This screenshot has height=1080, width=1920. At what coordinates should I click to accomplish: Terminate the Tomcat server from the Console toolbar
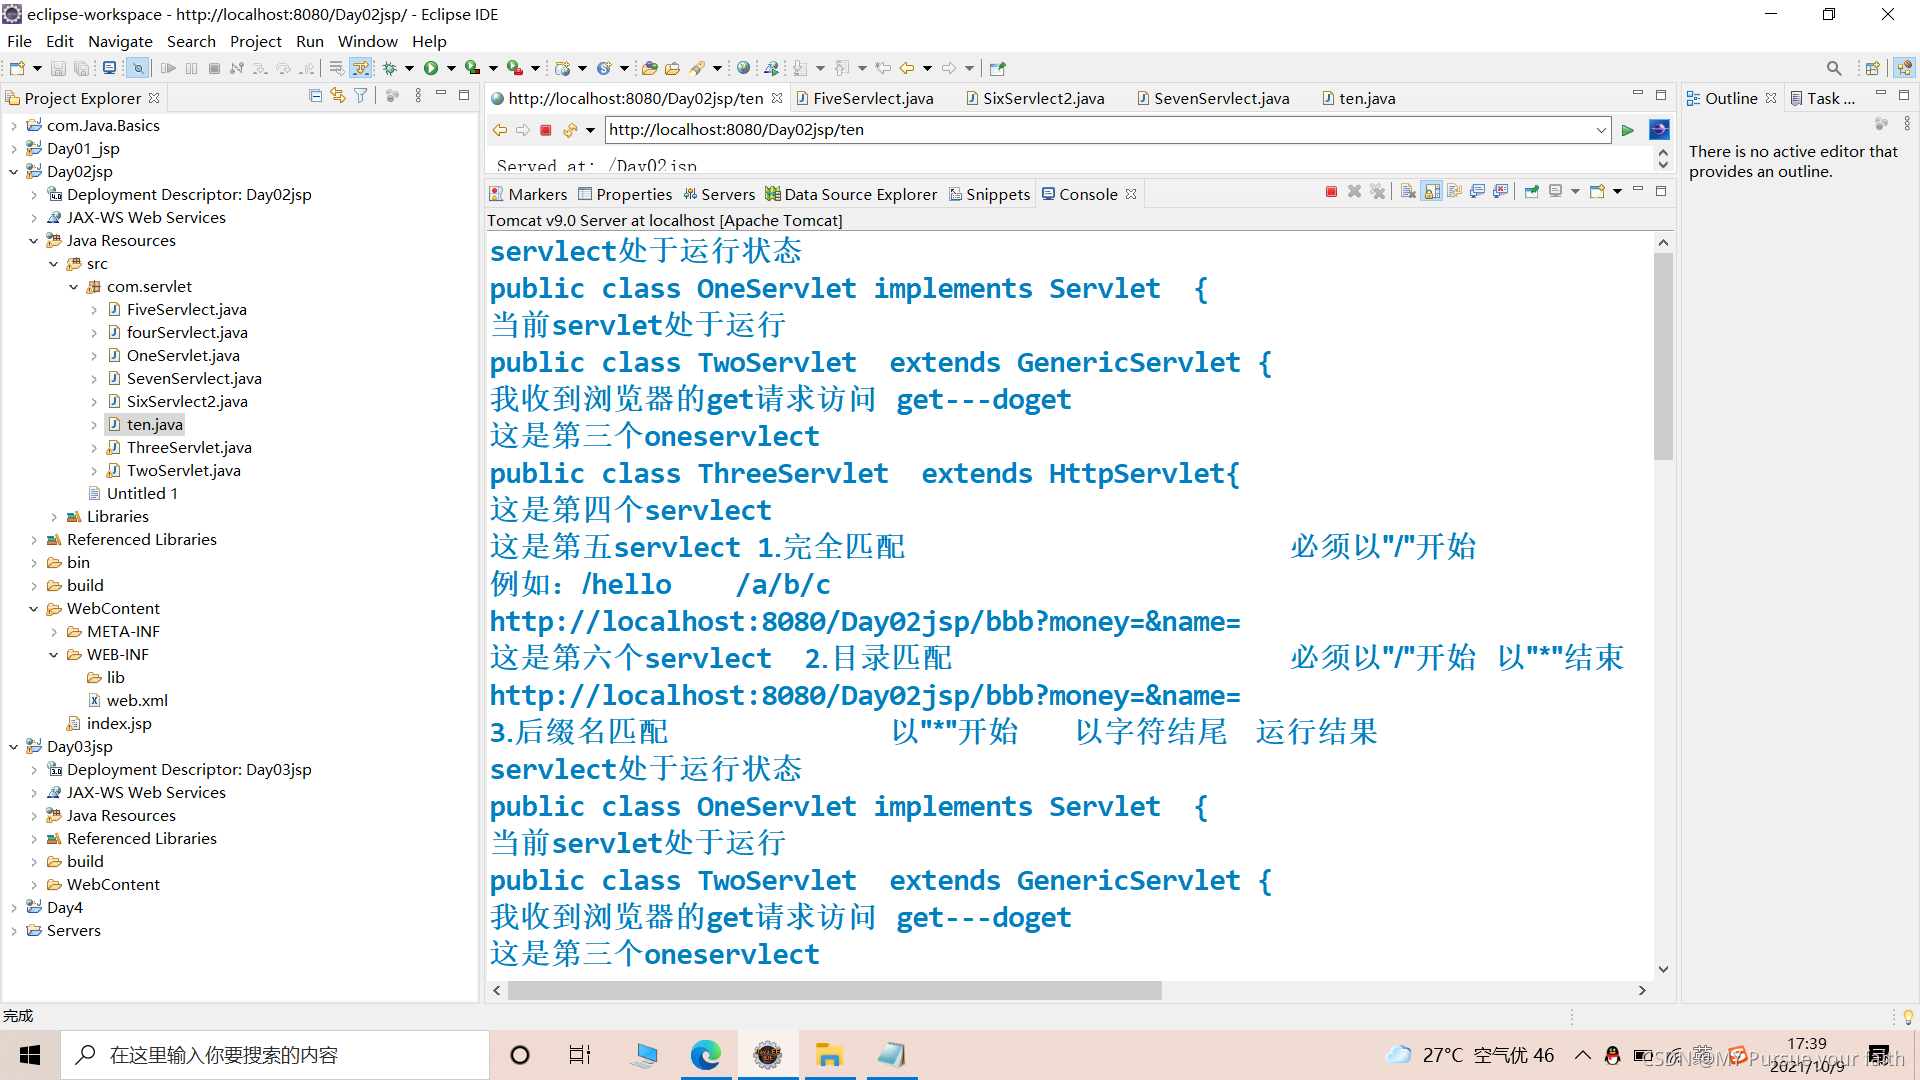1331,192
